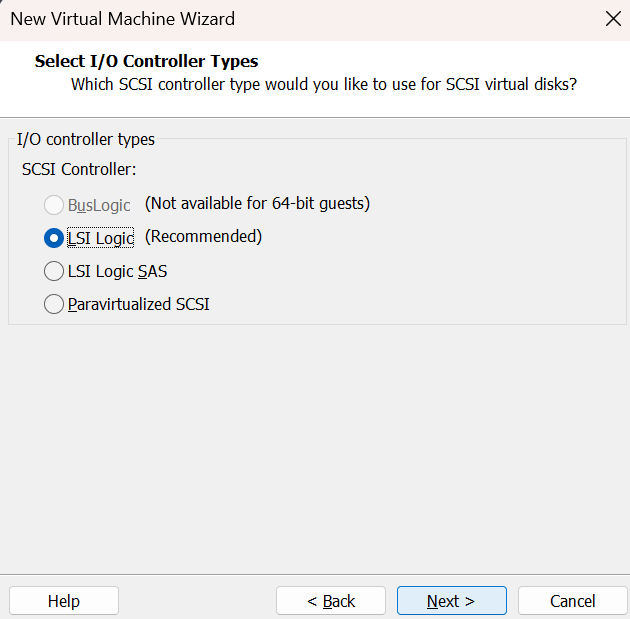Click the 'New Virtual Machine Wizard' title text
630x619 pixels.
point(123,19)
